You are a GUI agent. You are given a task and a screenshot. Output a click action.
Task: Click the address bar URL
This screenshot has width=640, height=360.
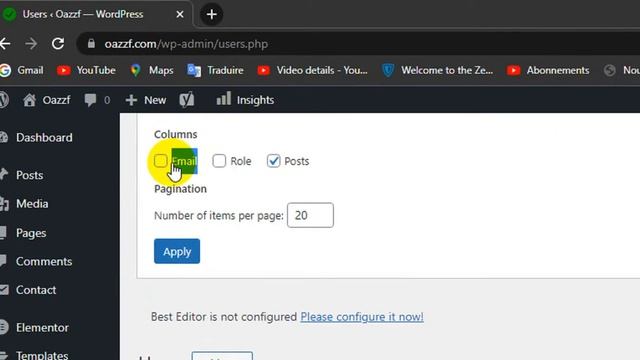[x=186, y=44]
